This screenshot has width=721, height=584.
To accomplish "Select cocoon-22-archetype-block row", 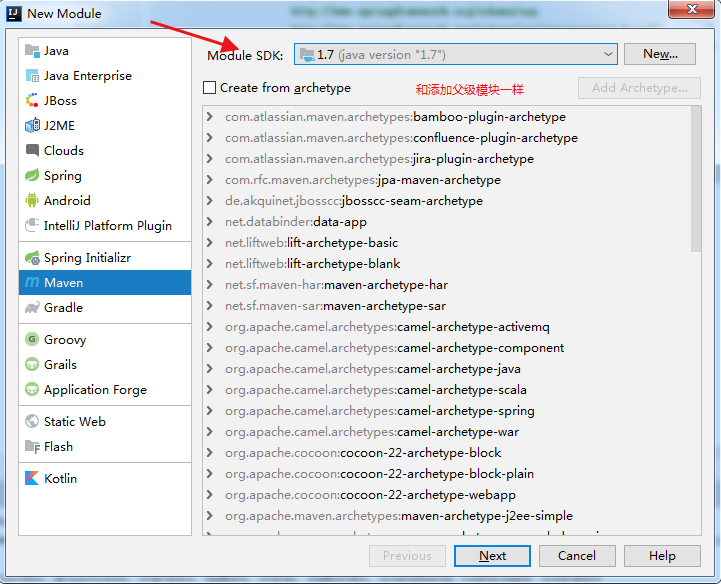I will 447,452.
